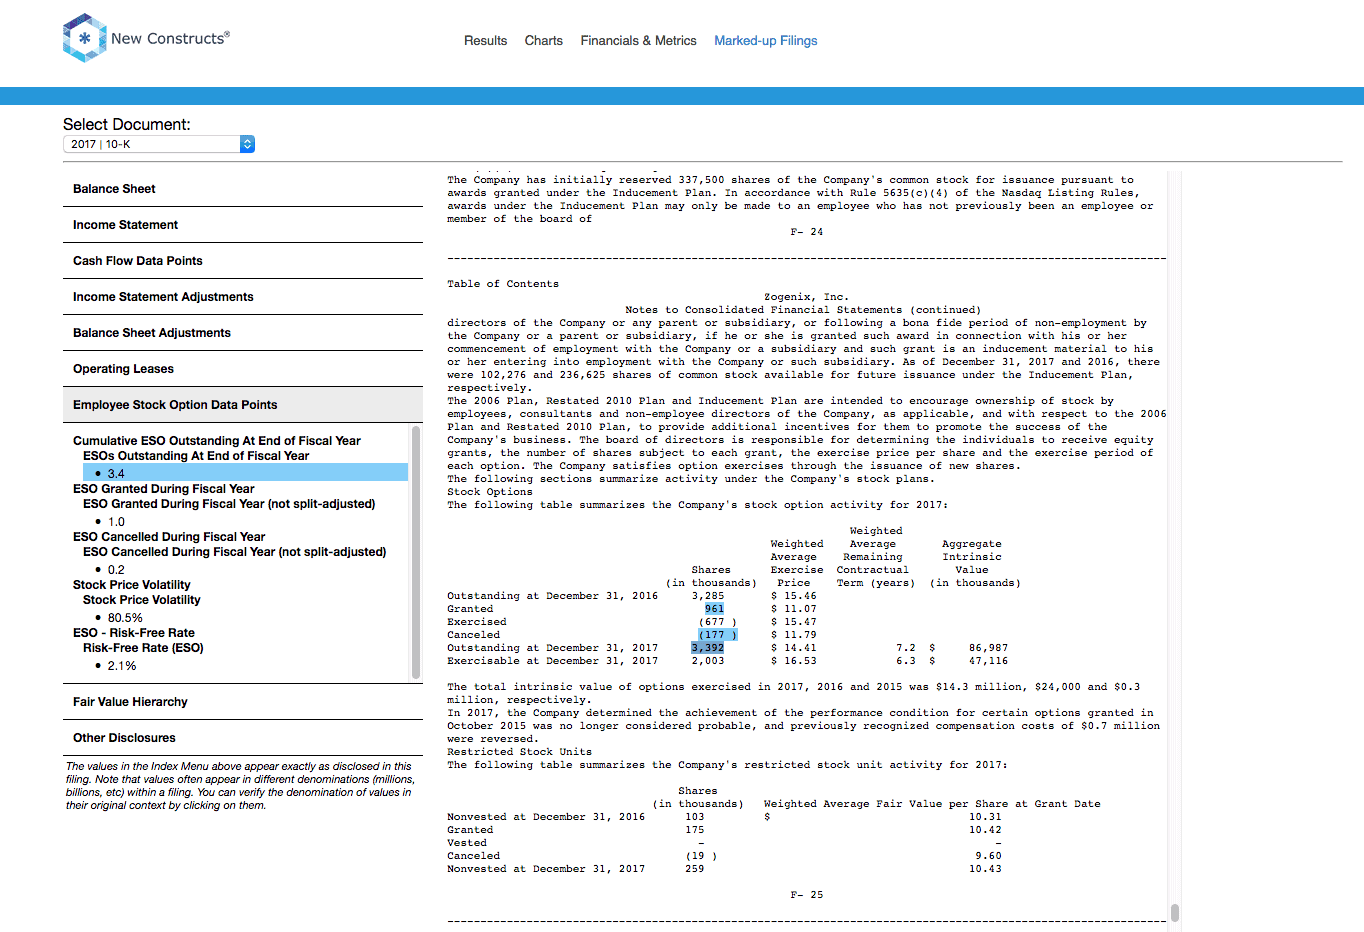The height and width of the screenshot is (932, 1364).
Task: Collapse the Employee Stock Option Data Points section
Action: click(243, 405)
